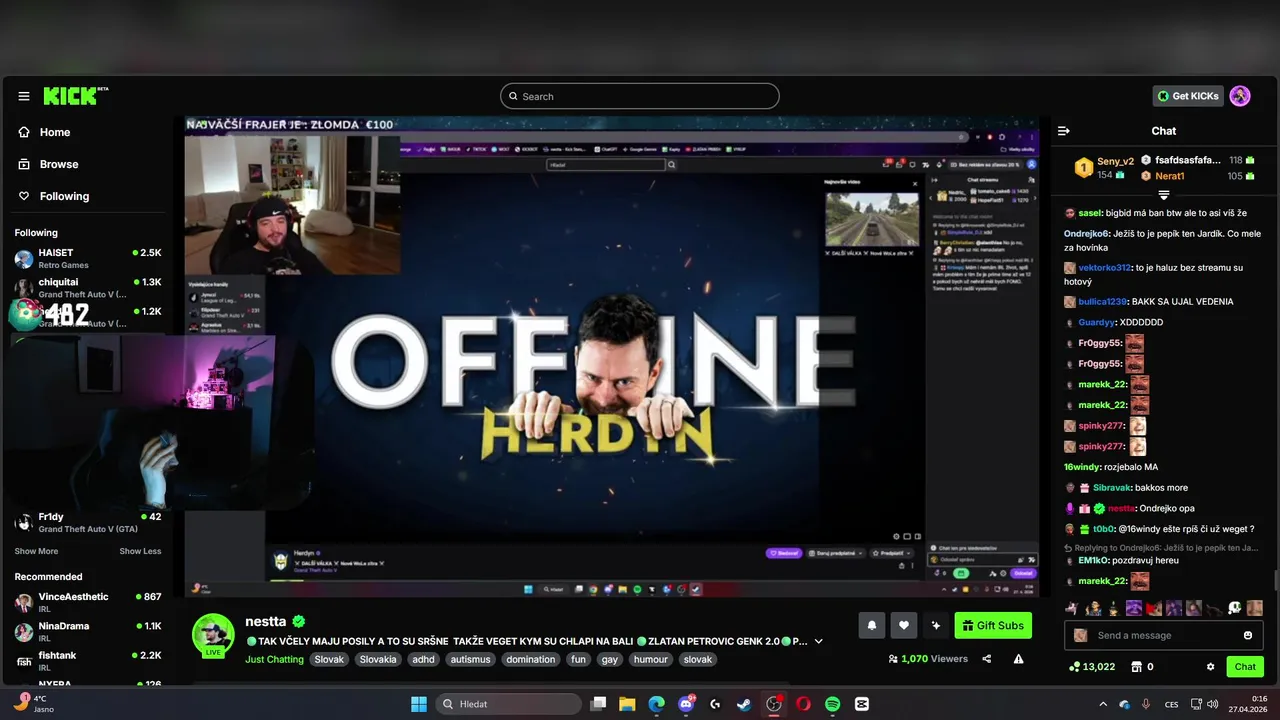Click nestta streamer avatar
The image size is (1280, 720).
click(213, 634)
